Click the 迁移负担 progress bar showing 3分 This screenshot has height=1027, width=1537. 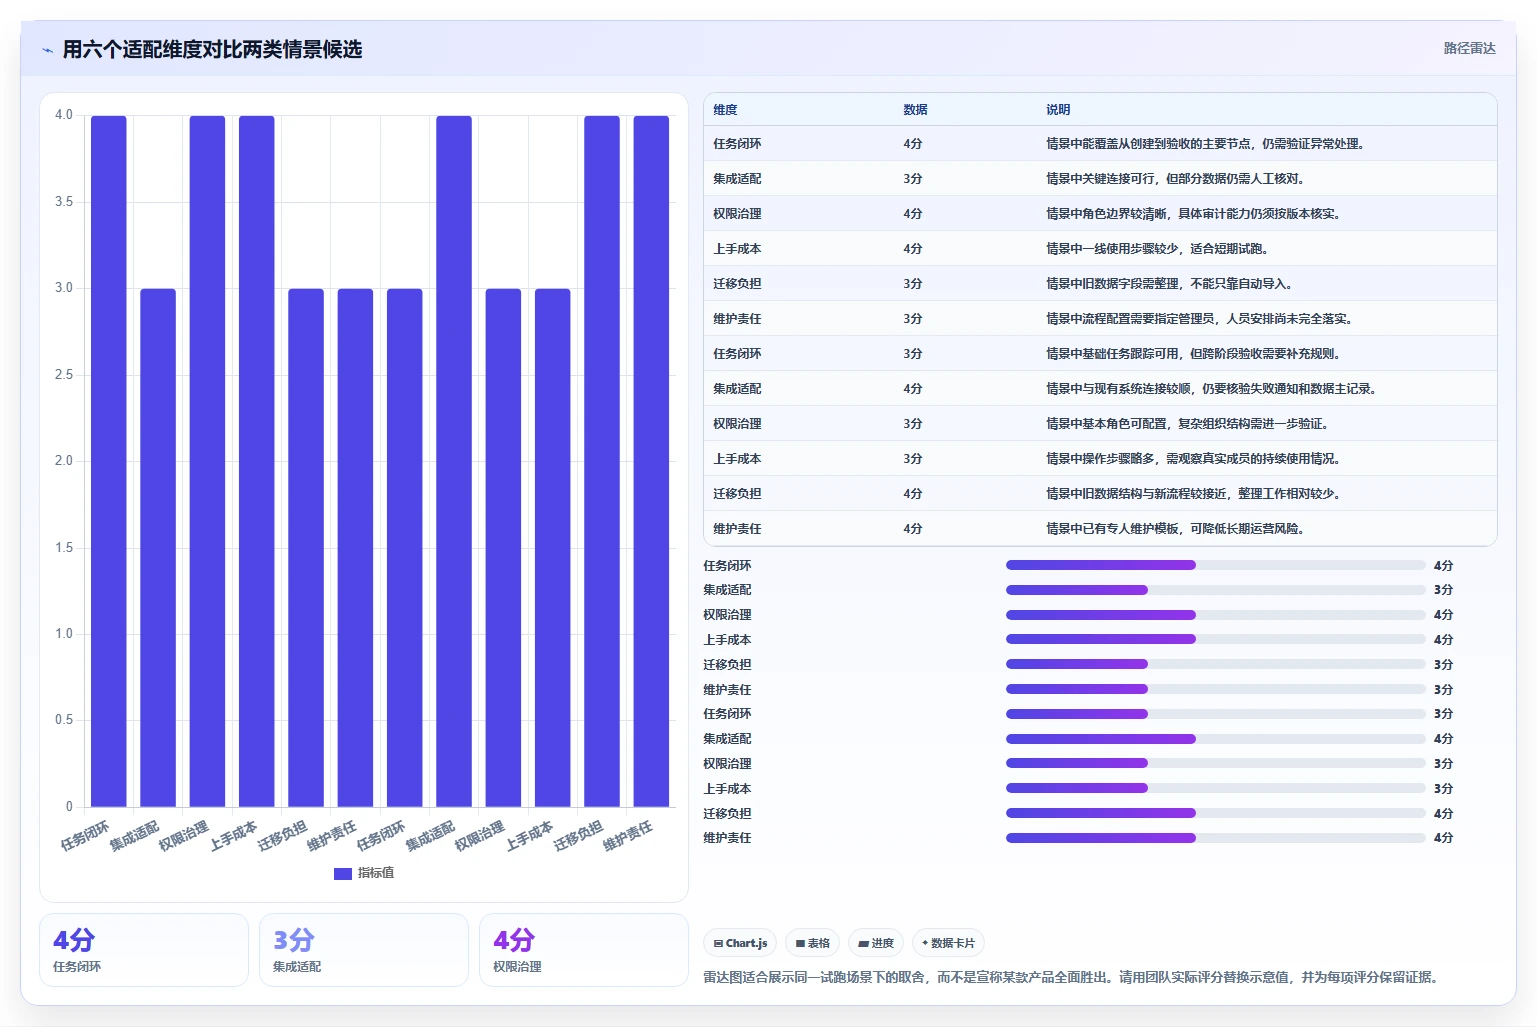click(1215, 664)
